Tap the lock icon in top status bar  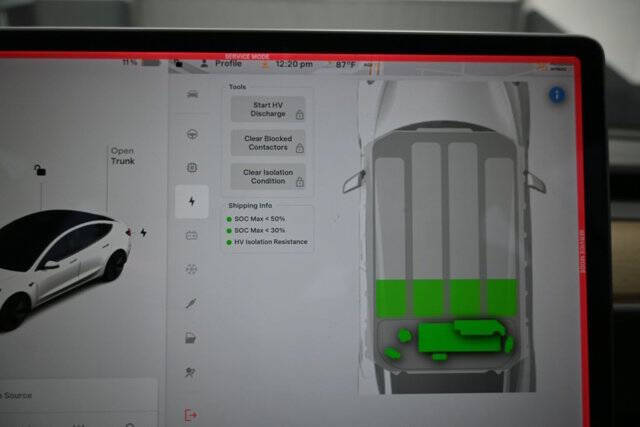click(178, 63)
